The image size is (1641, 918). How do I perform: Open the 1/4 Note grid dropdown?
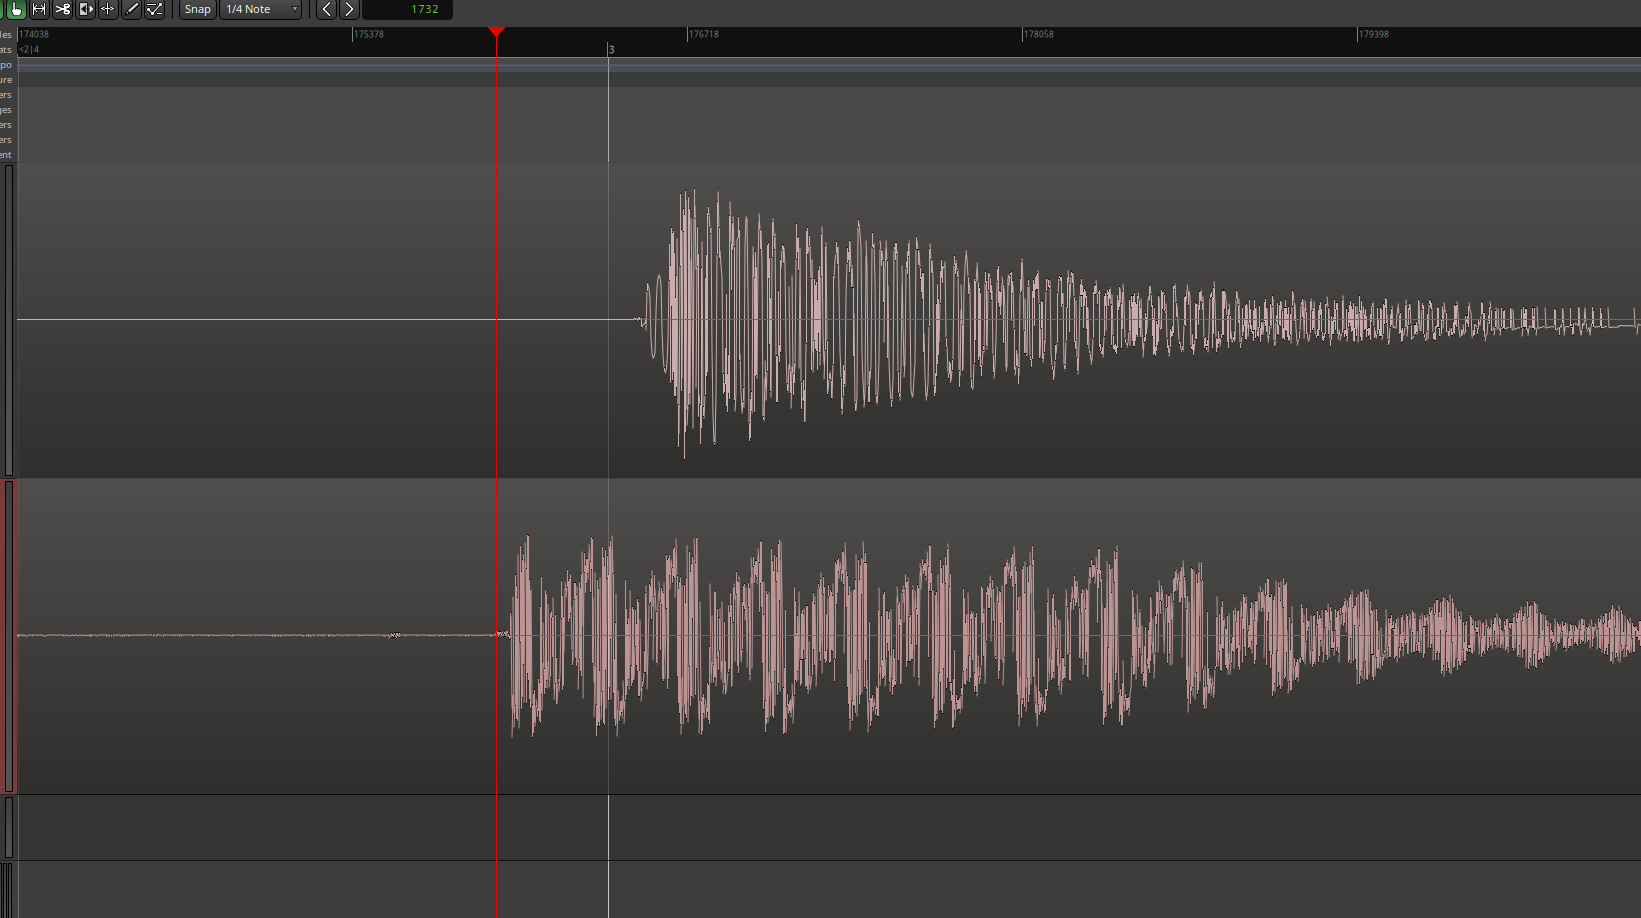coord(261,9)
